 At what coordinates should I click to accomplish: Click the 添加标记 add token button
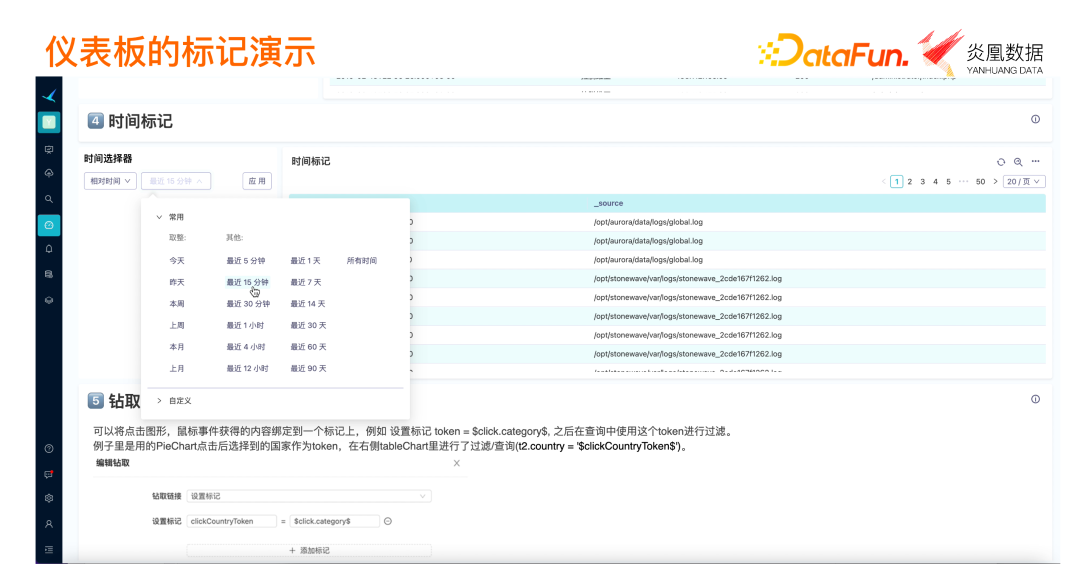point(309,551)
